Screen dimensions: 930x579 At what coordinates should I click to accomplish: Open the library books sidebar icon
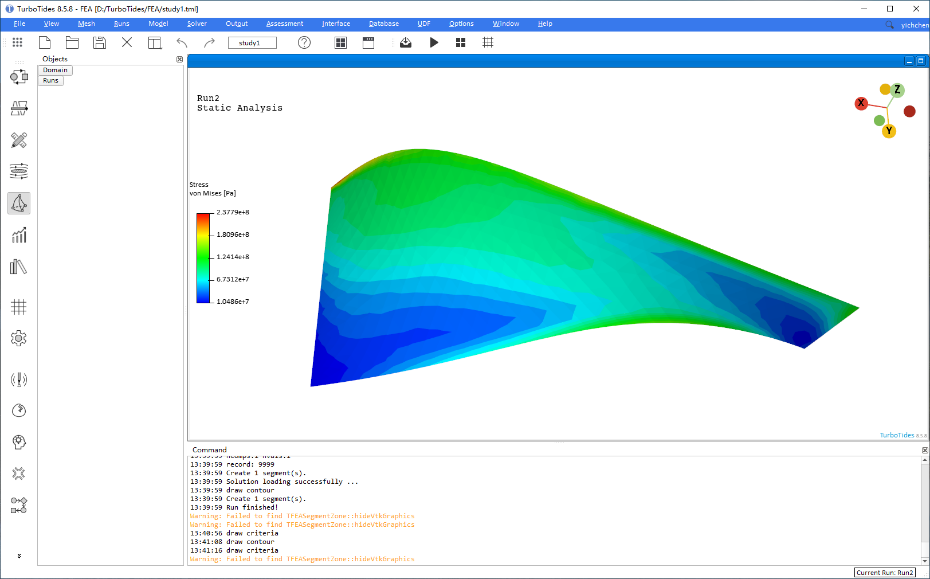coord(19,267)
